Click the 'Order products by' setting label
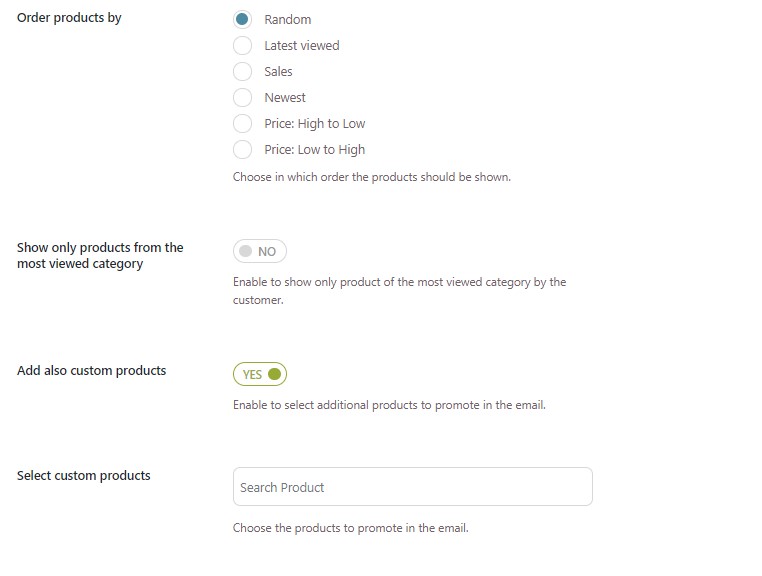 [69, 17]
